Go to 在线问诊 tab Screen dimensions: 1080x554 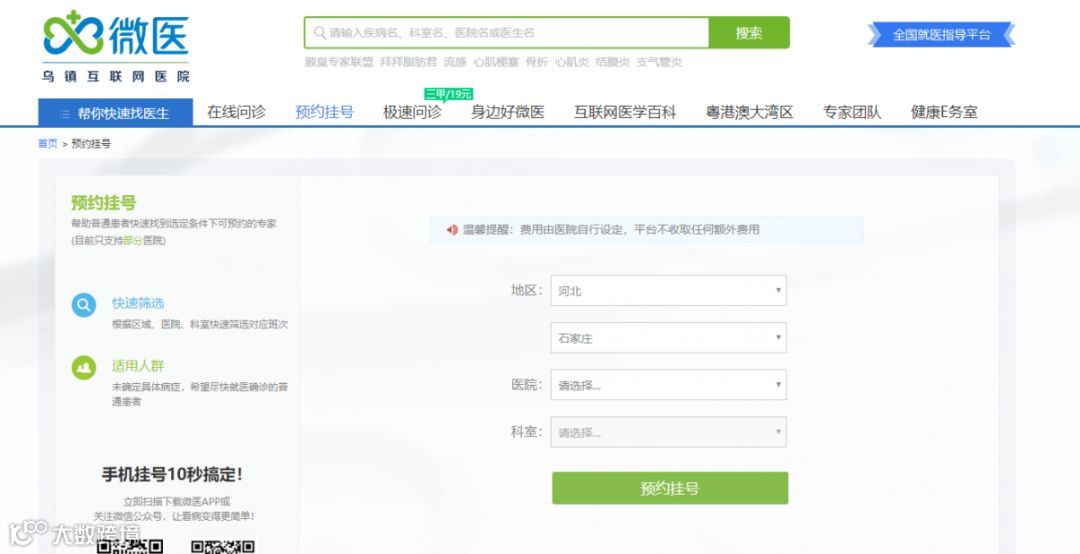236,112
